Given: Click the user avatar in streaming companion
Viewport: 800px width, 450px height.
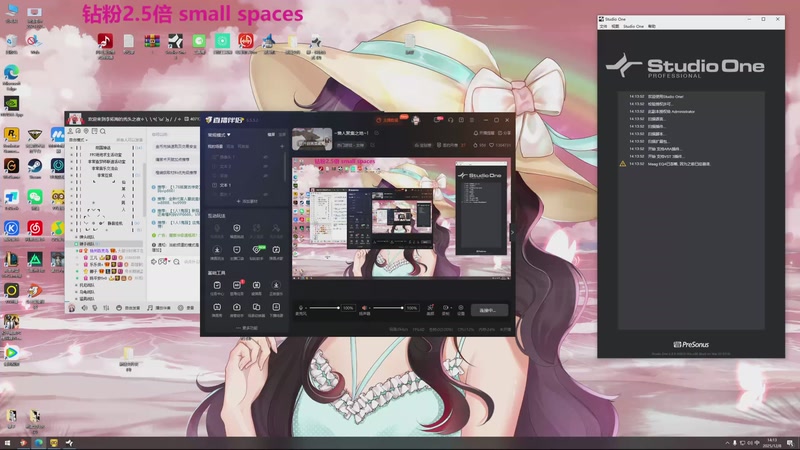Looking at the screenshot, I should [416, 120].
